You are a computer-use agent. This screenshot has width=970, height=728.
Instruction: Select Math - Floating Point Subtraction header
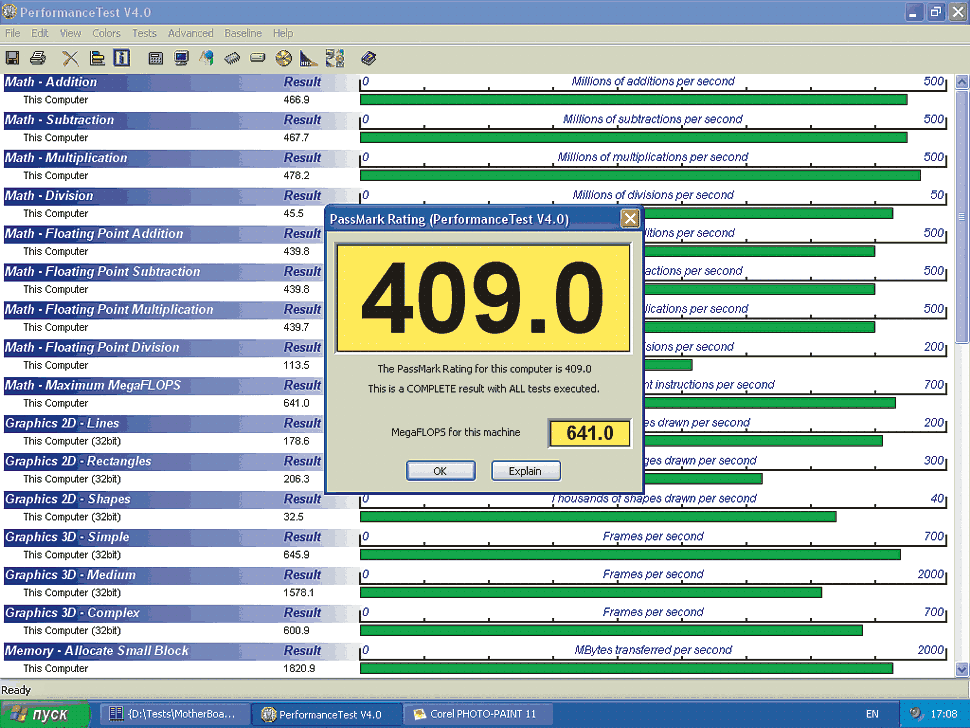click(x=165, y=272)
